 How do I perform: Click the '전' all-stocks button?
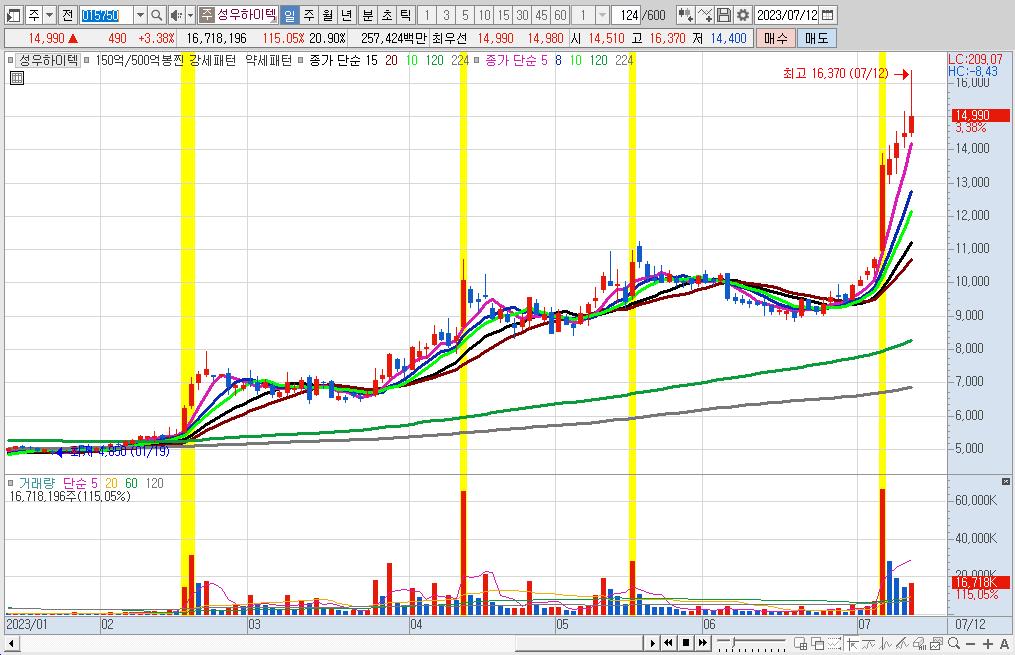[67, 15]
